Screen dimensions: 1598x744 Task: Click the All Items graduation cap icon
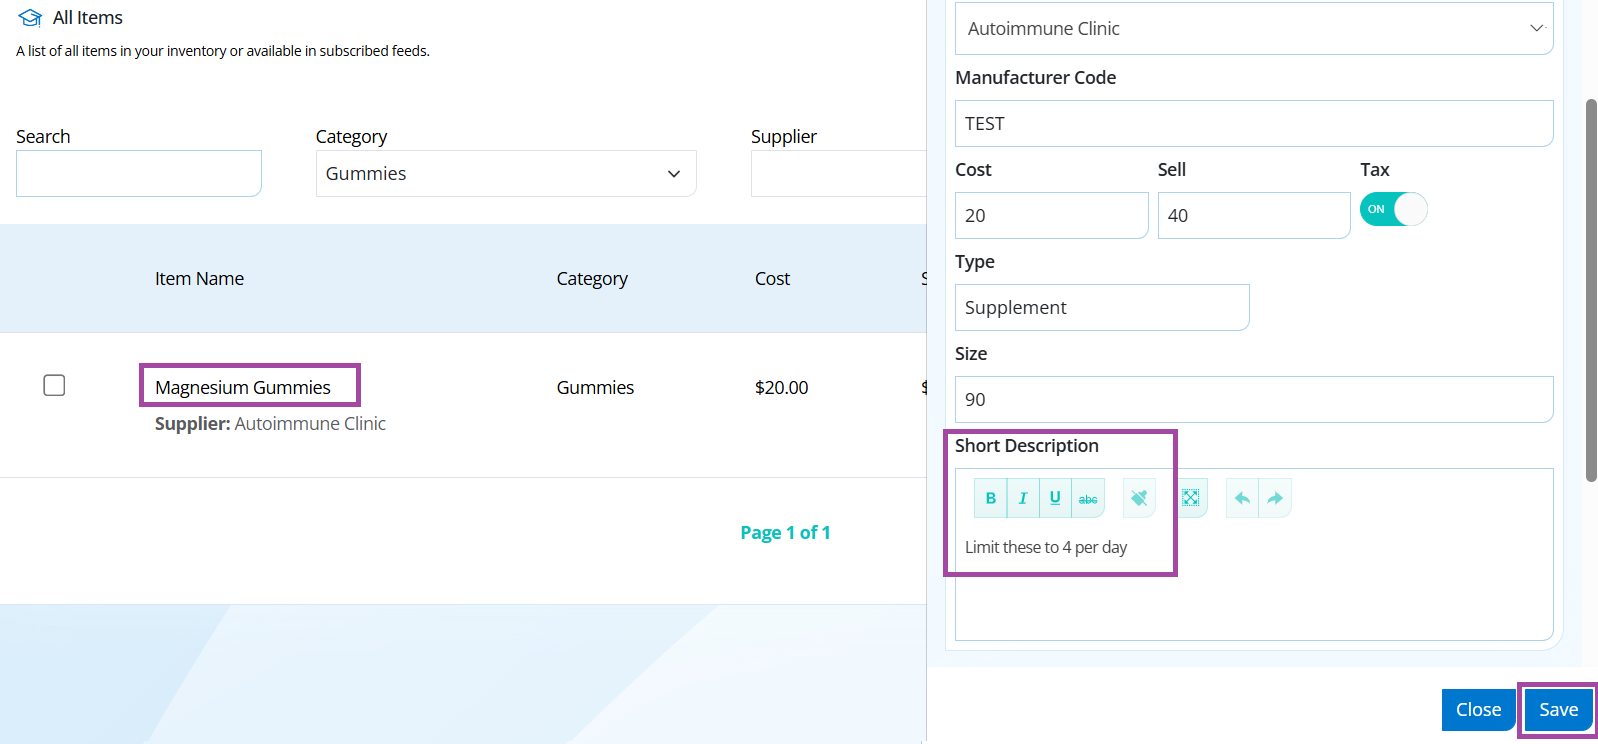click(x=30, y=18)
